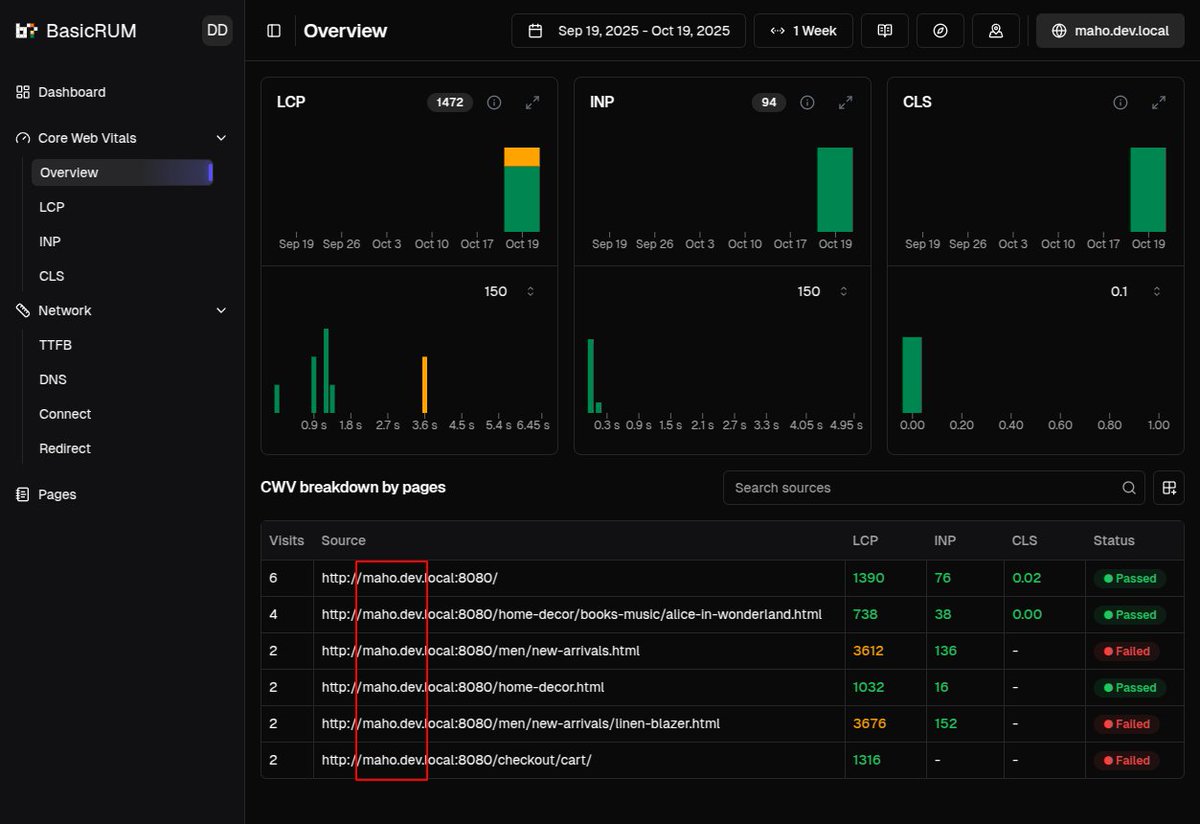The height and width of the screenshot is (824, 1200).
Task: Expand the LCP chart fullscreen
Action: (533, 102)
